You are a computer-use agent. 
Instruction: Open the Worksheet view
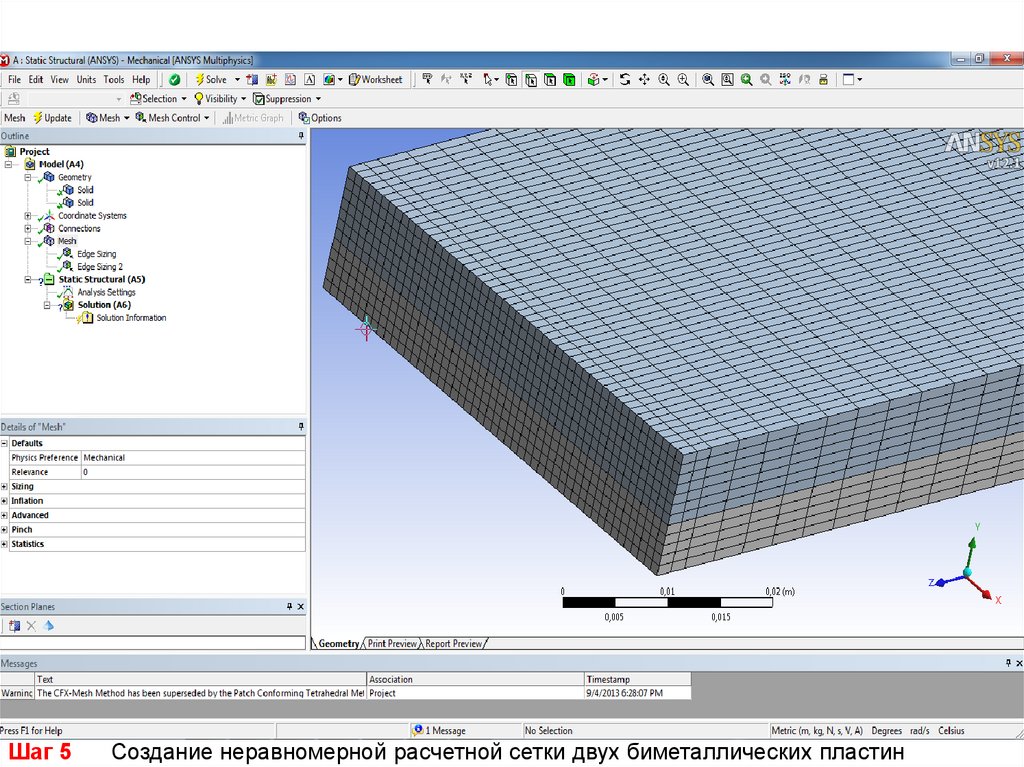(376, 79)
